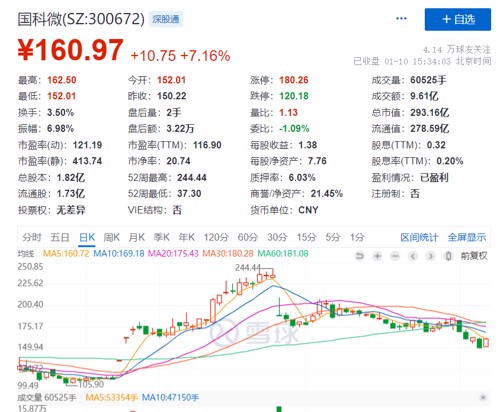Viewport: 500px width, 412px height.
Task: Click the MA10:169.18 legend label
Action: 119,254
